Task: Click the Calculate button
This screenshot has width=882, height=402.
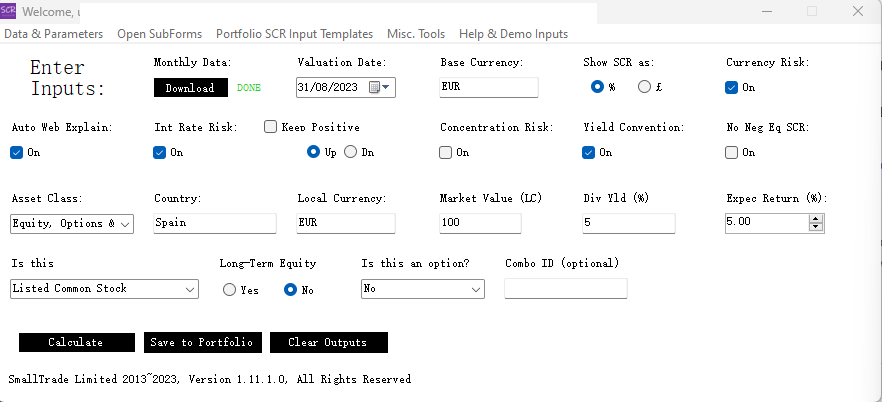Action: pos(76,342)
